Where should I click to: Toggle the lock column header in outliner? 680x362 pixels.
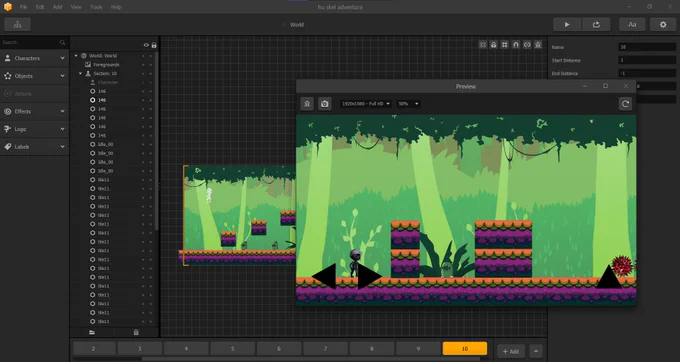154,45
